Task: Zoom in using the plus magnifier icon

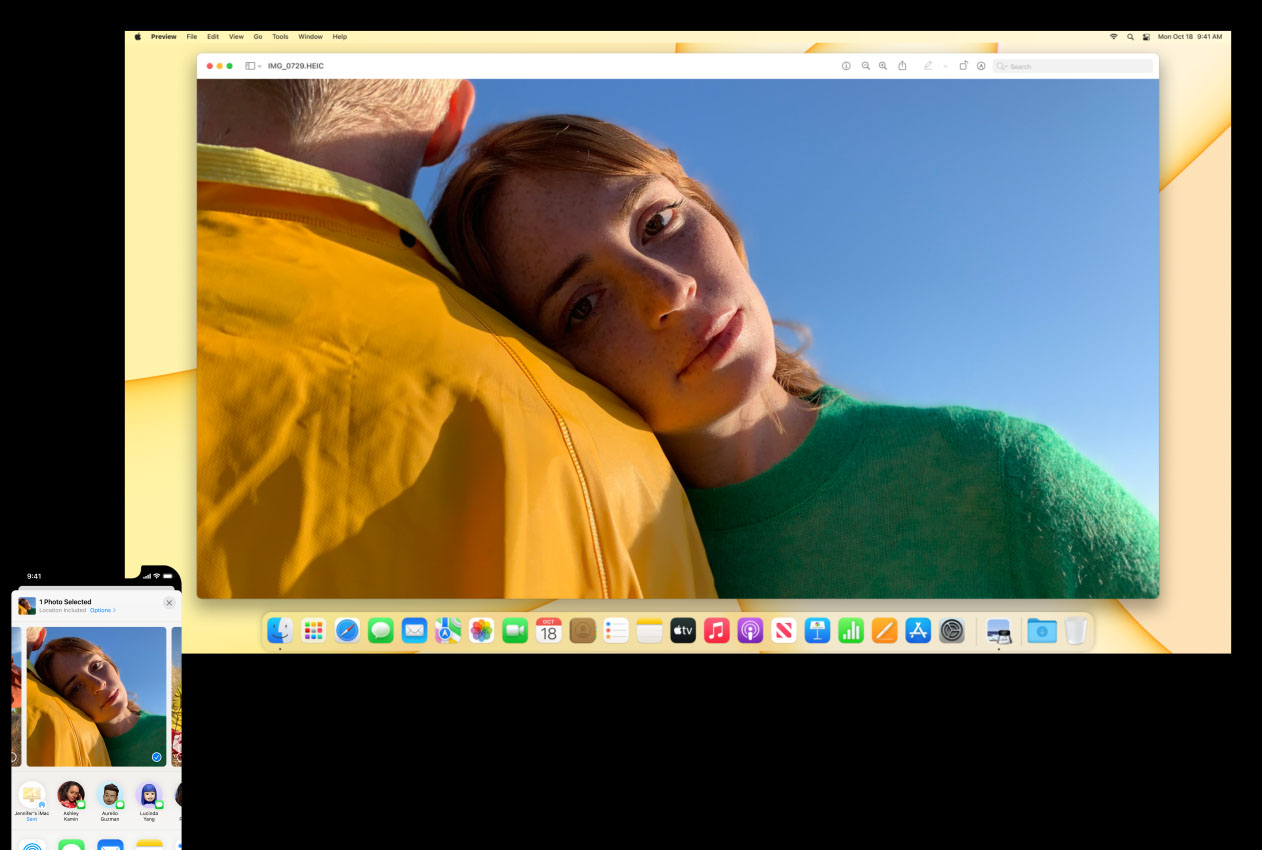Action: [x=883, y=66]
